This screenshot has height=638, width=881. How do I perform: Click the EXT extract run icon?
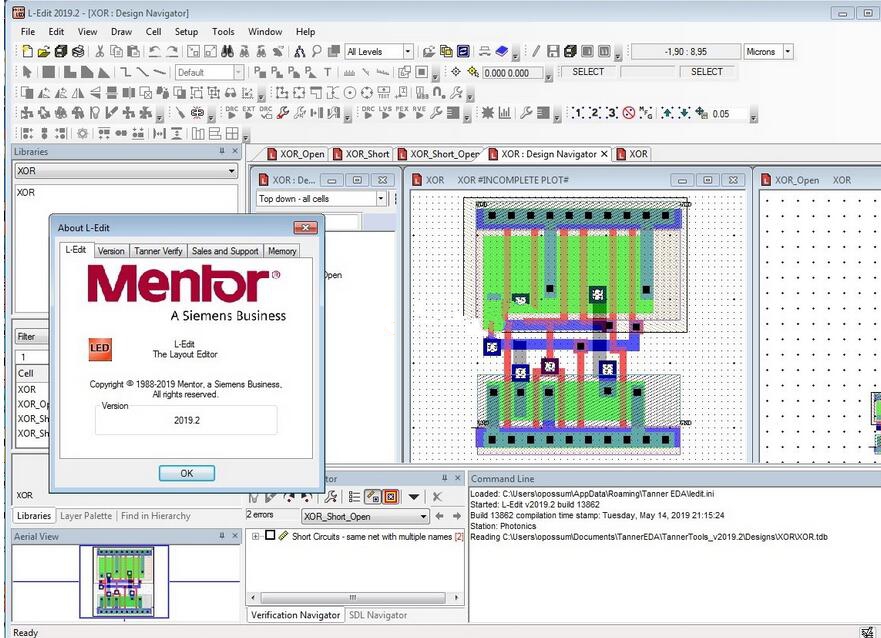click(248, 113)
